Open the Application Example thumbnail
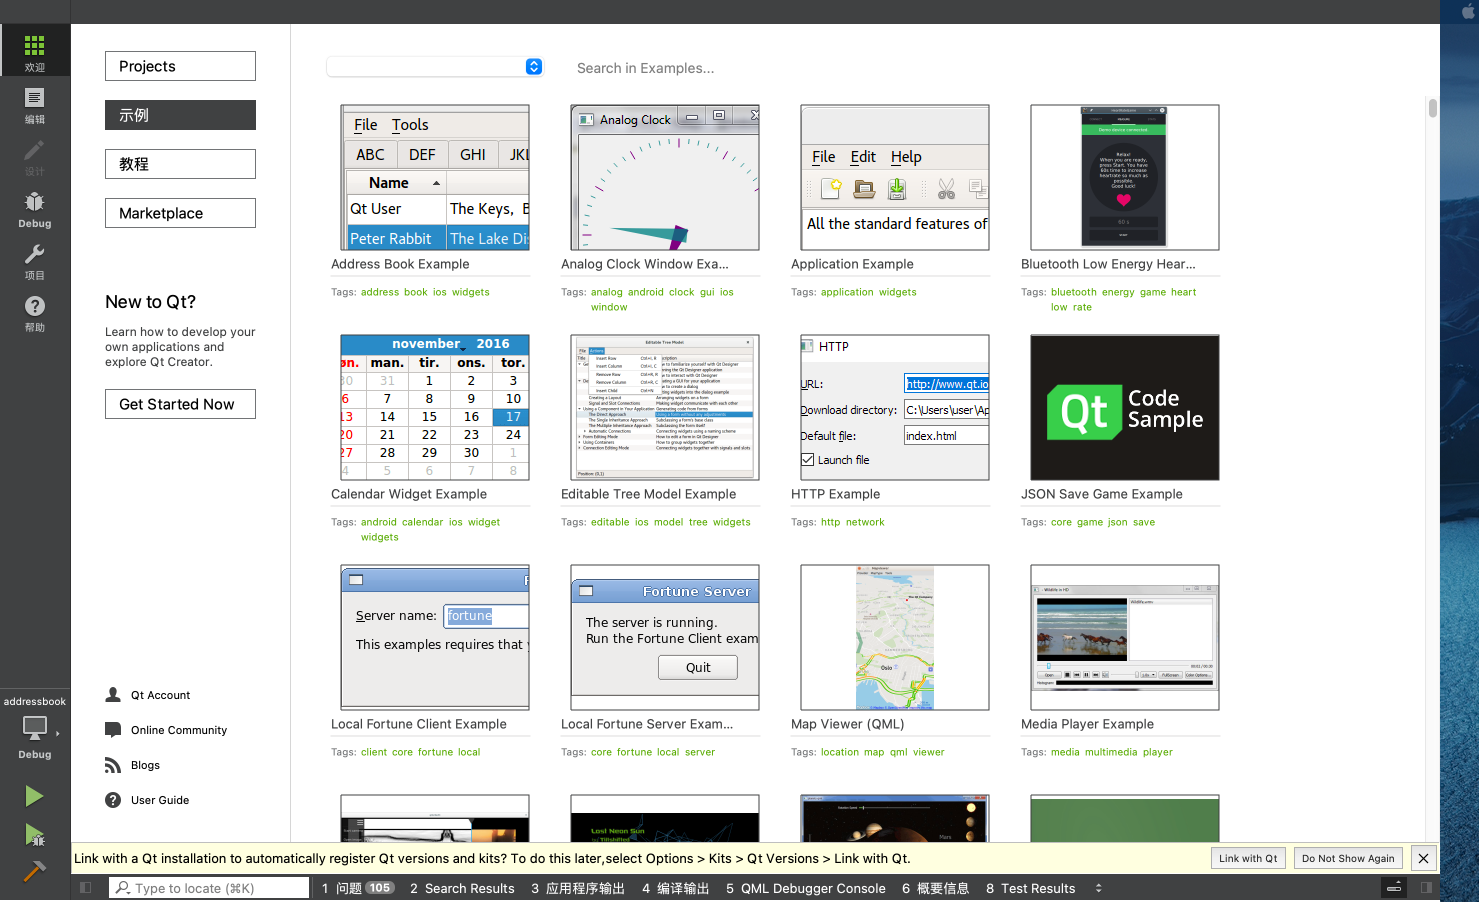Viewport: 1479px width, 902px height. pyautogui.click(x=895, y=178)
